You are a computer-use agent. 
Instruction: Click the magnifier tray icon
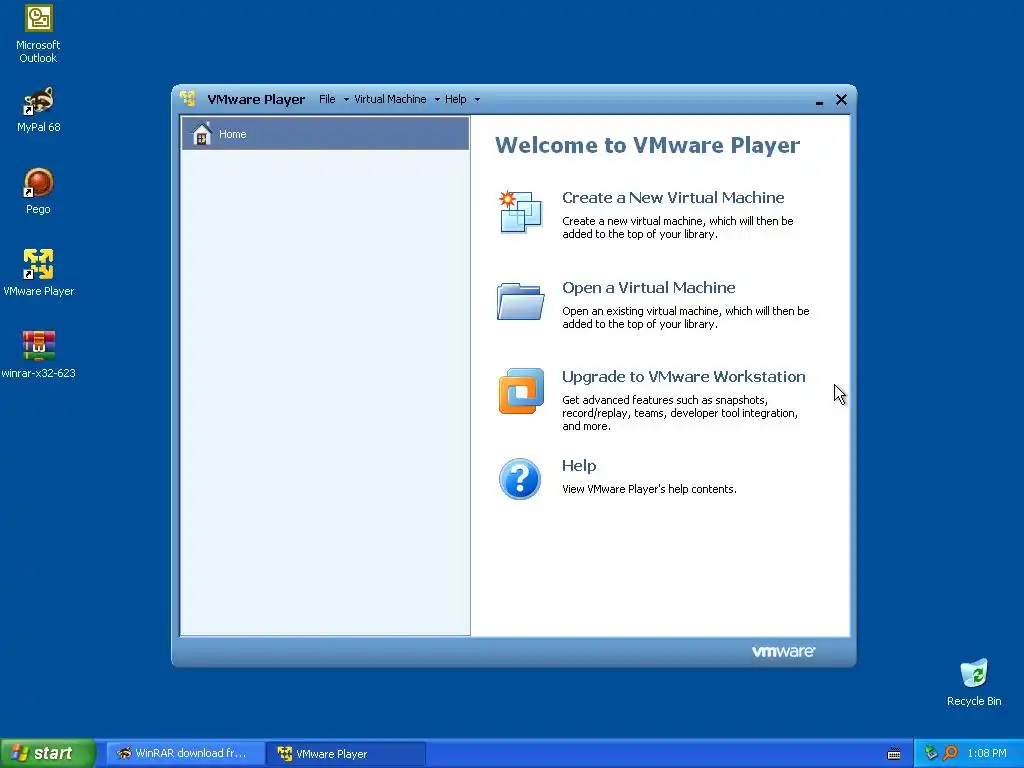(950, 753)
